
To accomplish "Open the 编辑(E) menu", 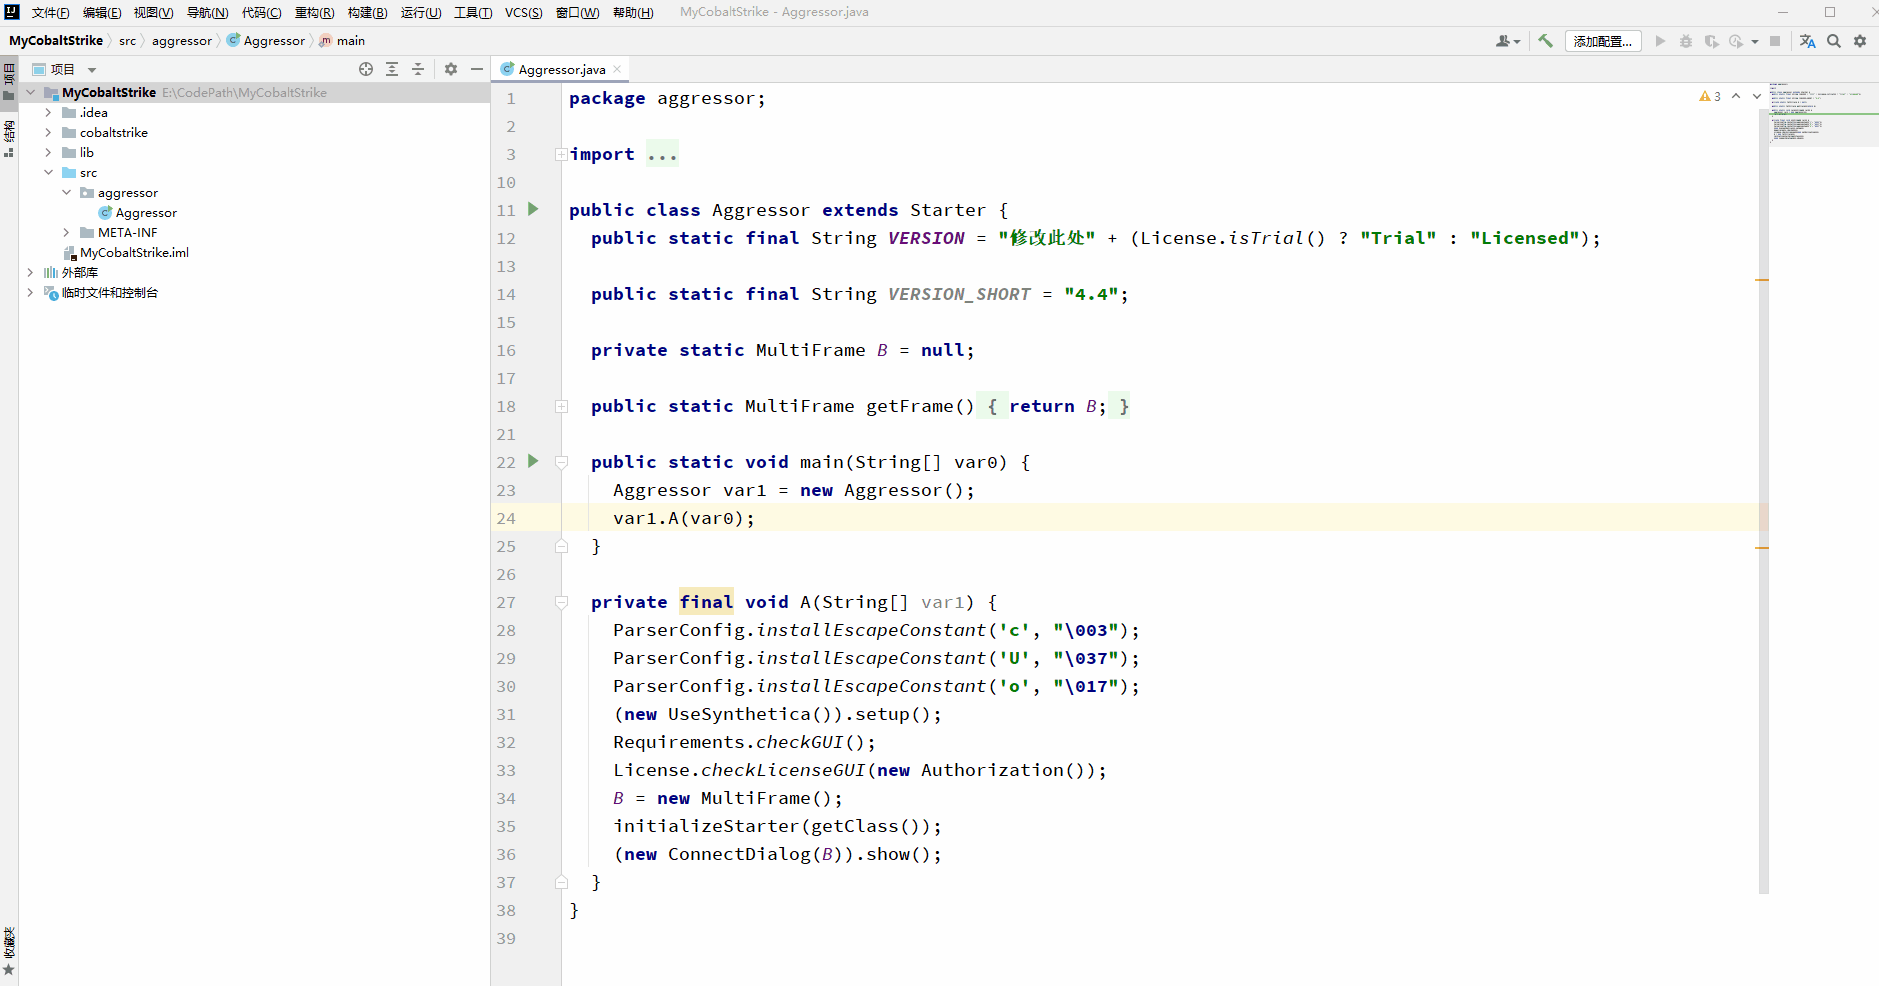I will click(102, 12).
